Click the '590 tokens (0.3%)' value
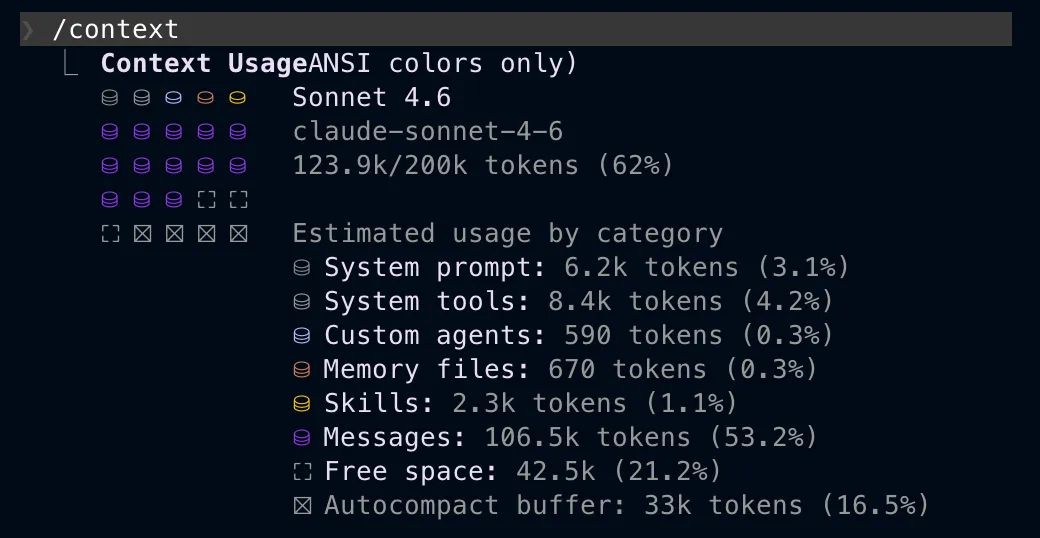Screen dimensions: 1040x538 [x=698, y=336]
